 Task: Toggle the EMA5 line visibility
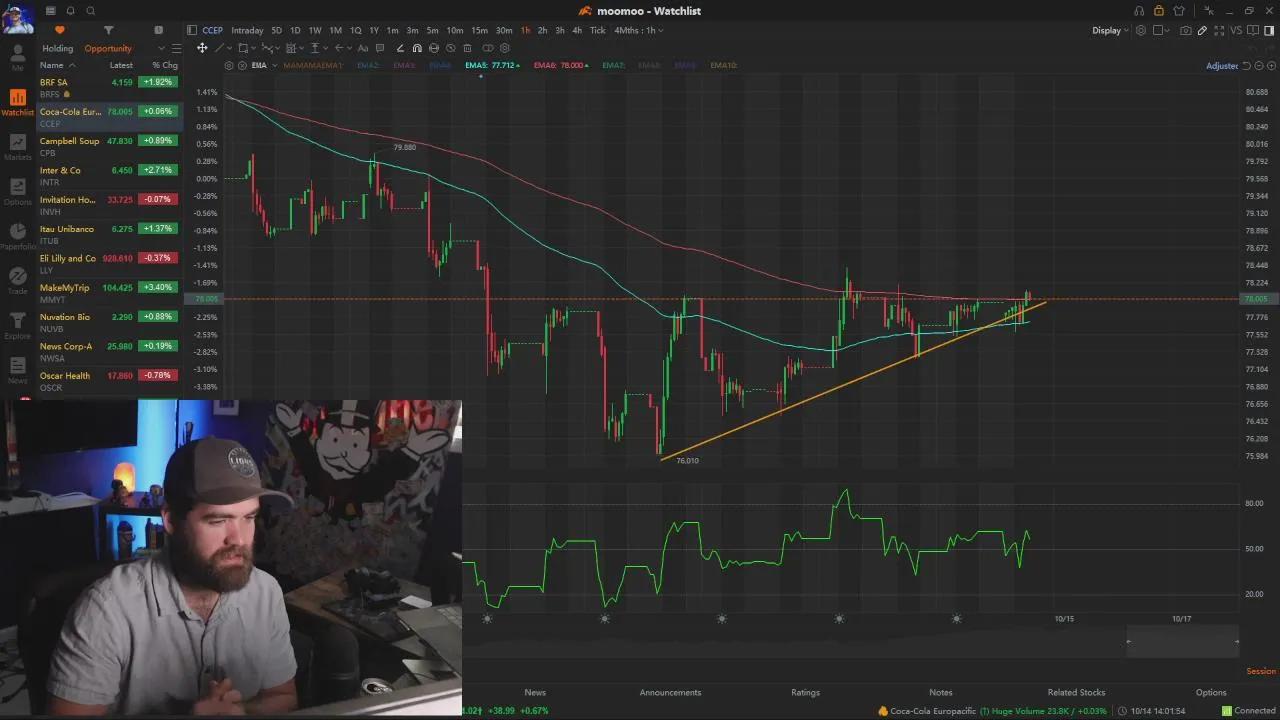click(491, 65)
